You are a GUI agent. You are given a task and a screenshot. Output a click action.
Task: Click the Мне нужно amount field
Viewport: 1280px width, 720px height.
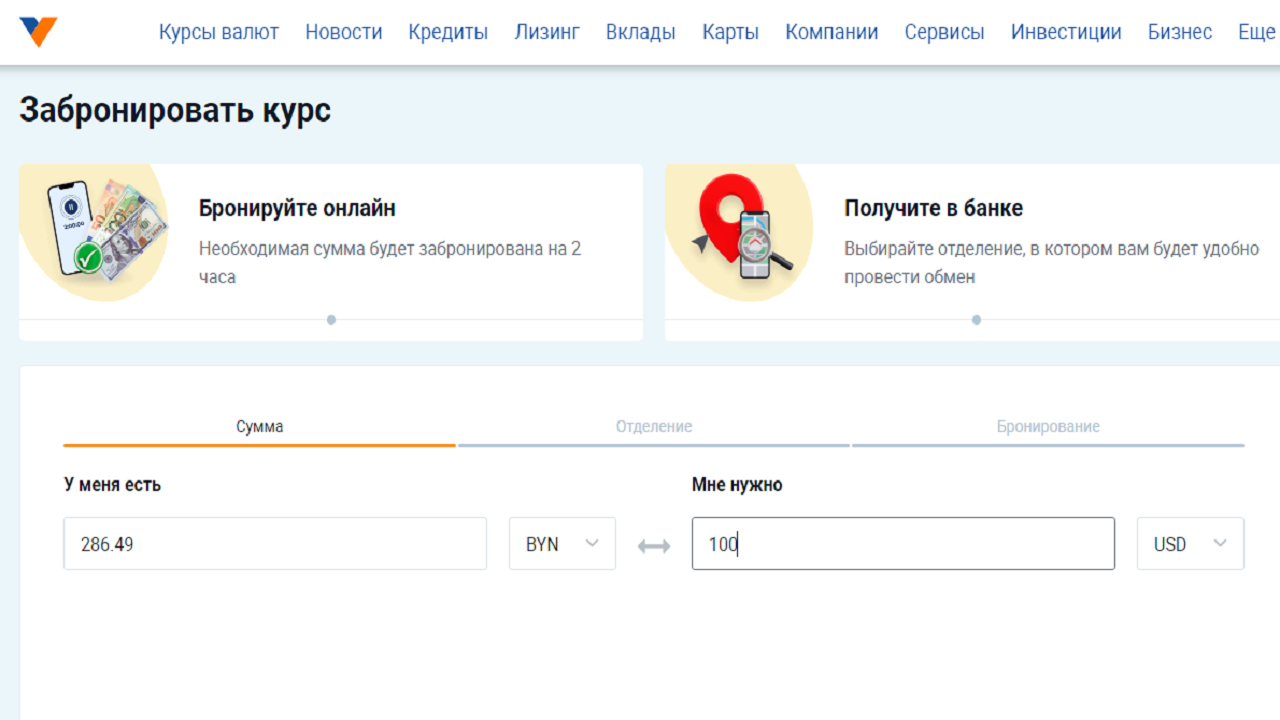[x=902, y=544]
